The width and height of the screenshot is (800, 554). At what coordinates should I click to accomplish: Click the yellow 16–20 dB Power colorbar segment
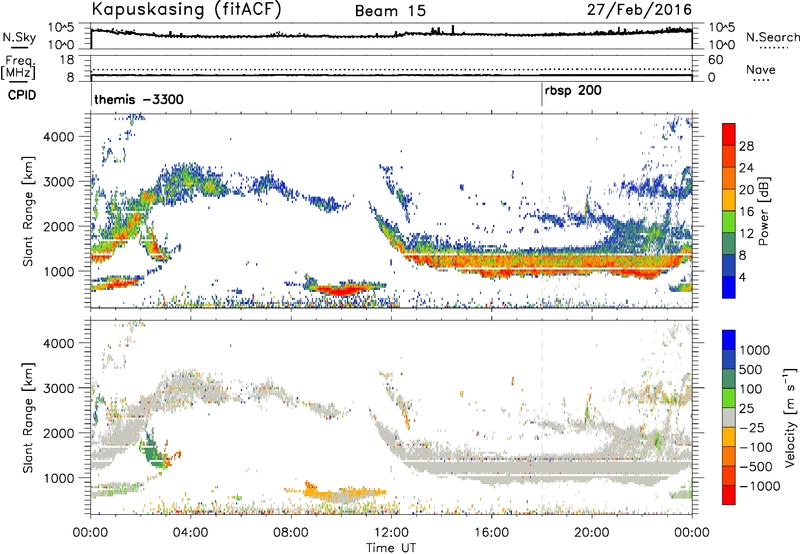point(729,200)
